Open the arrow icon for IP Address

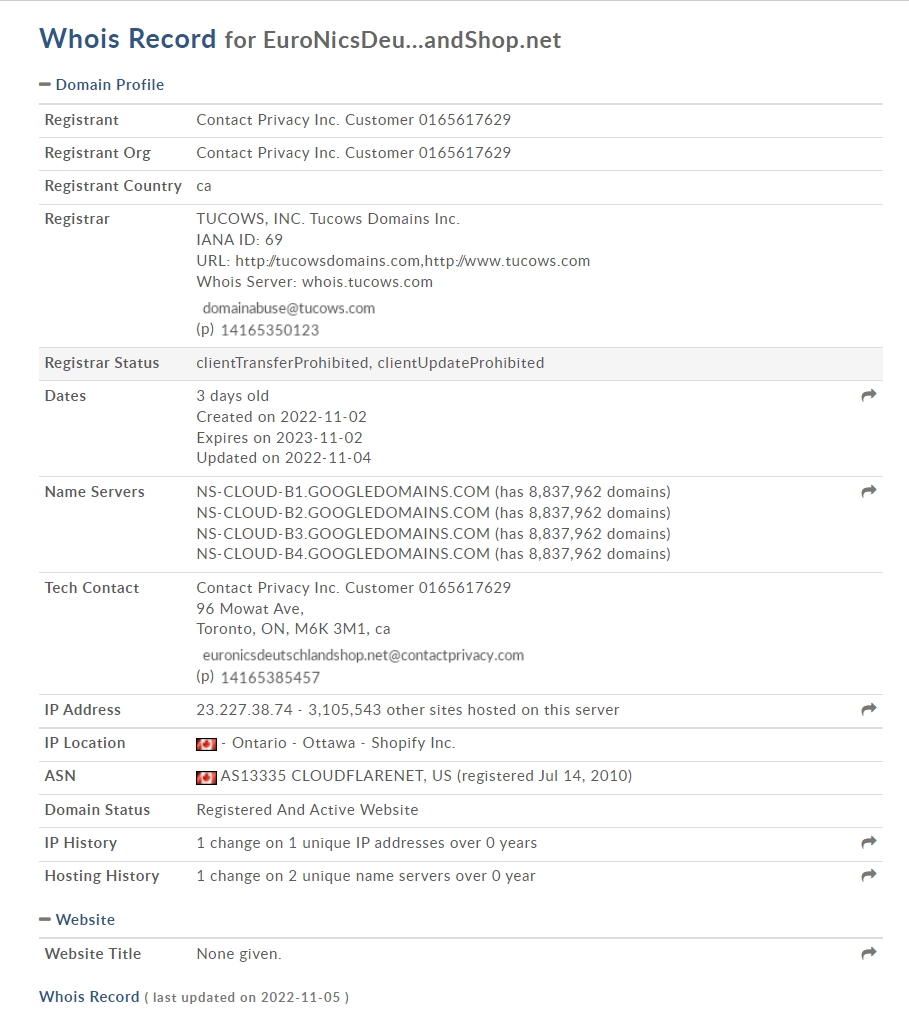[869, 709]
